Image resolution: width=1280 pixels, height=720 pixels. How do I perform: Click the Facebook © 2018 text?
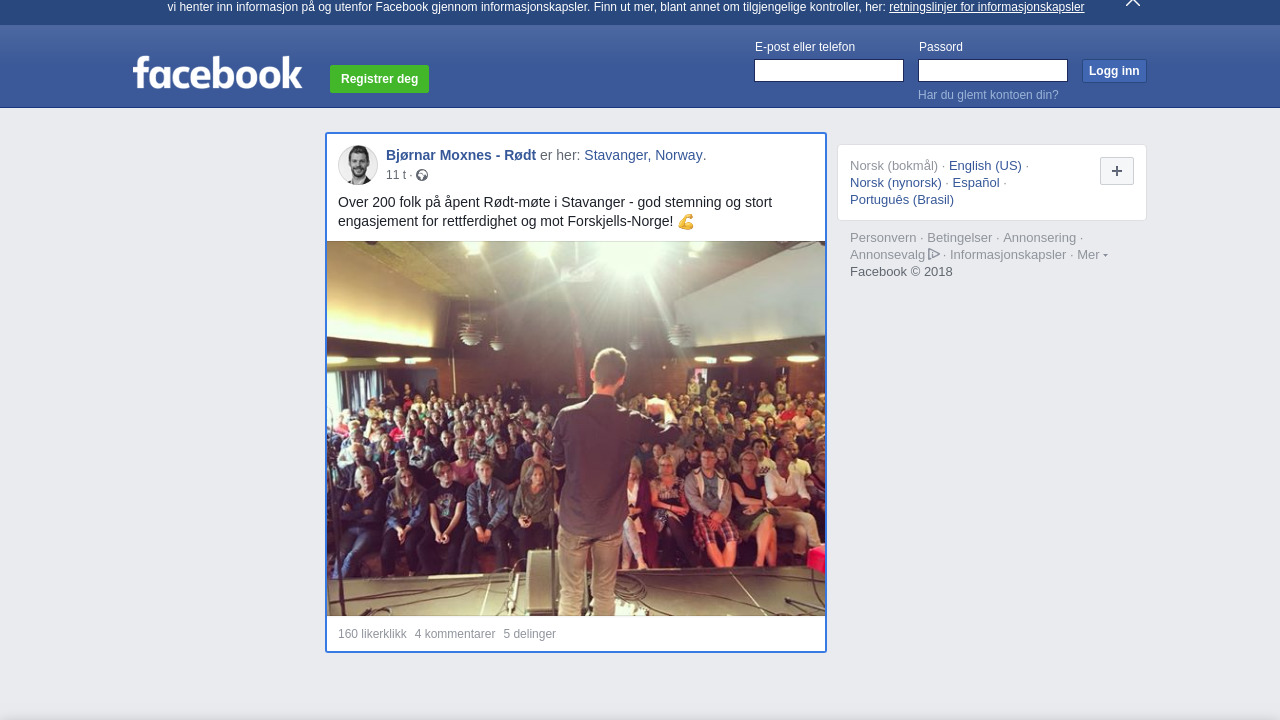pos(901,272)
